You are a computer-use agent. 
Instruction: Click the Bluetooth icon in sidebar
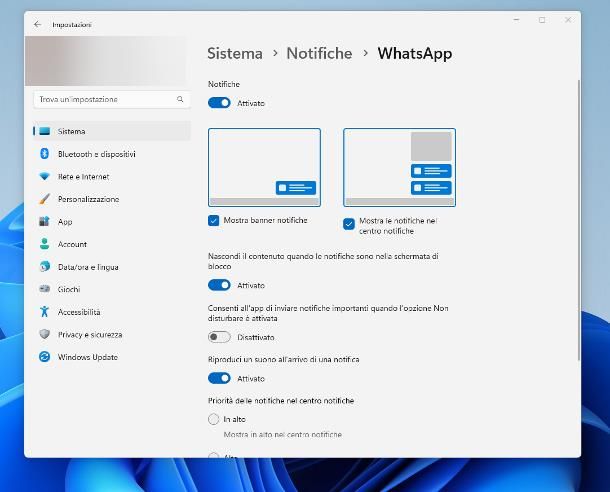pyautogui.click(x=44, y=154)
